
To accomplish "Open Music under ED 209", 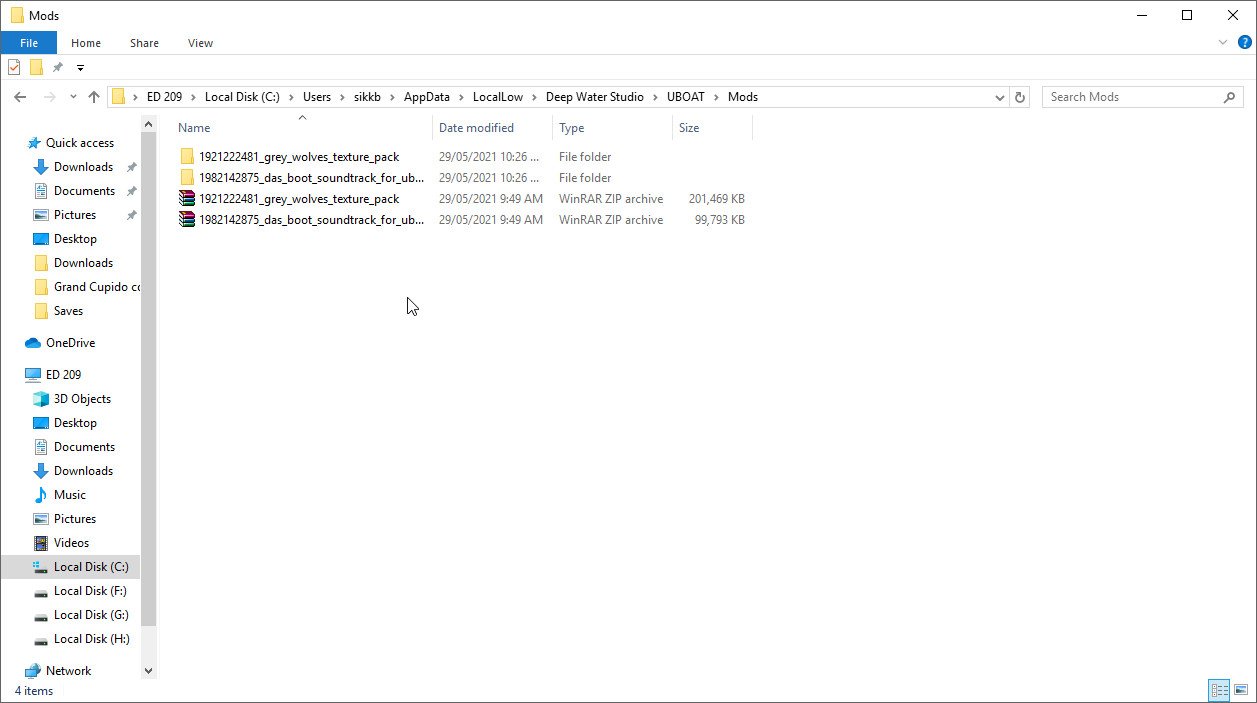I will [x=69, y=495].
